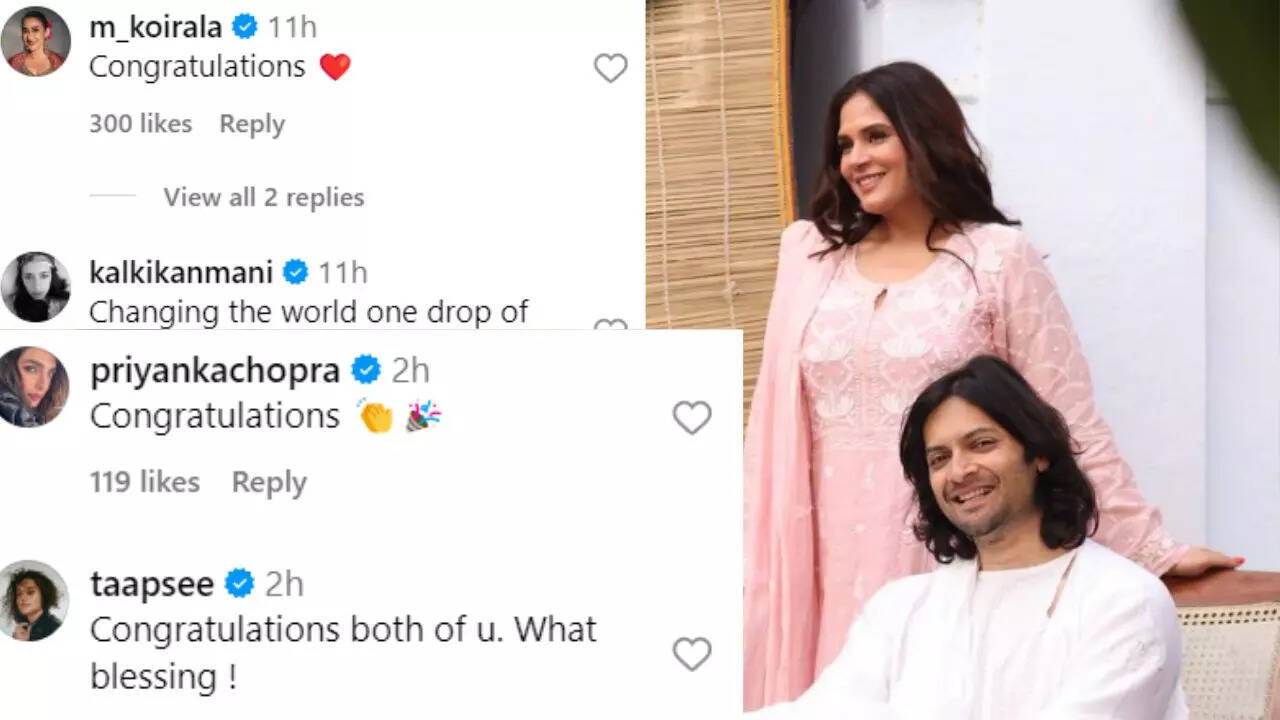Reply to m_koirala's comment
The image size is (1280, 720).
[252, 124]
